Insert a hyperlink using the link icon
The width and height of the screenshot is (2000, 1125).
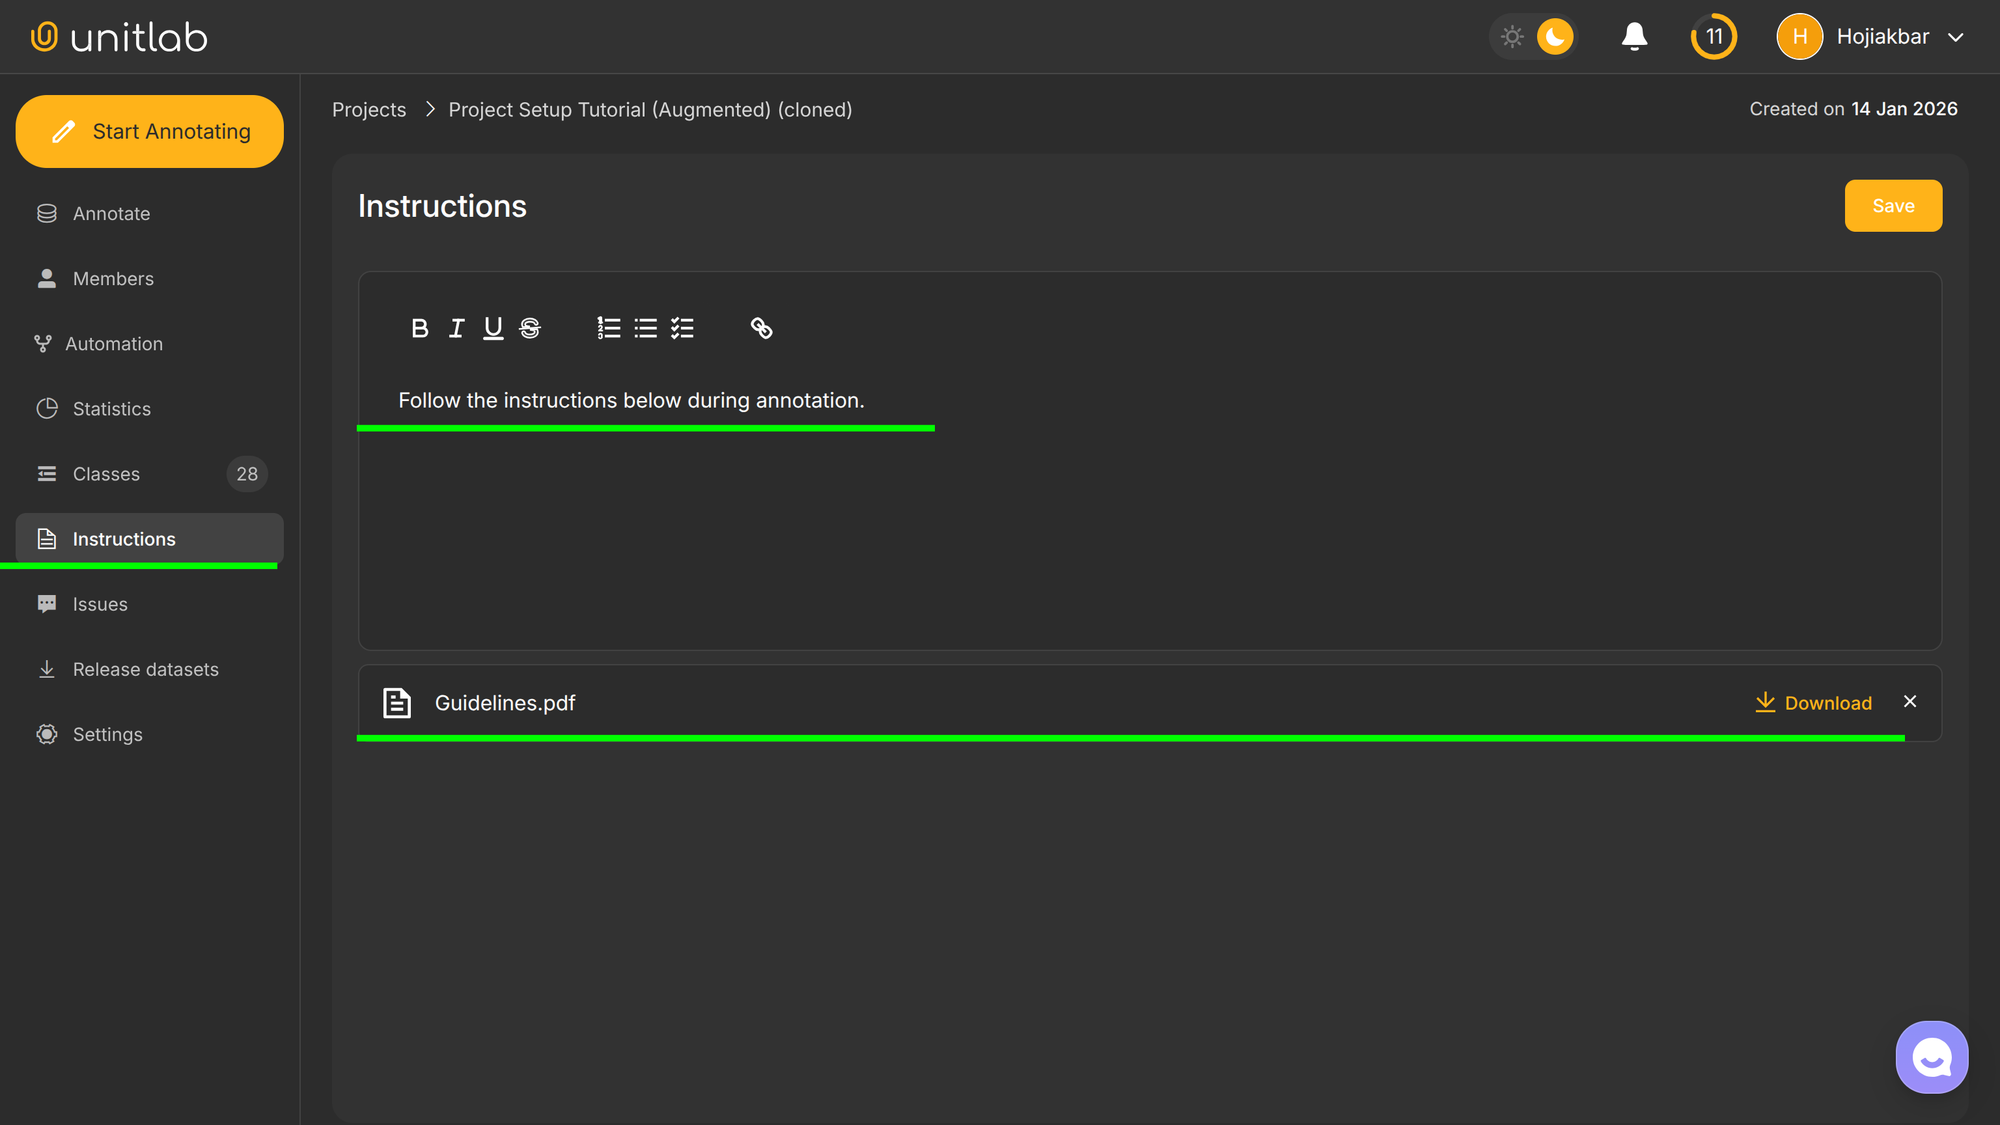click(761, 328)
